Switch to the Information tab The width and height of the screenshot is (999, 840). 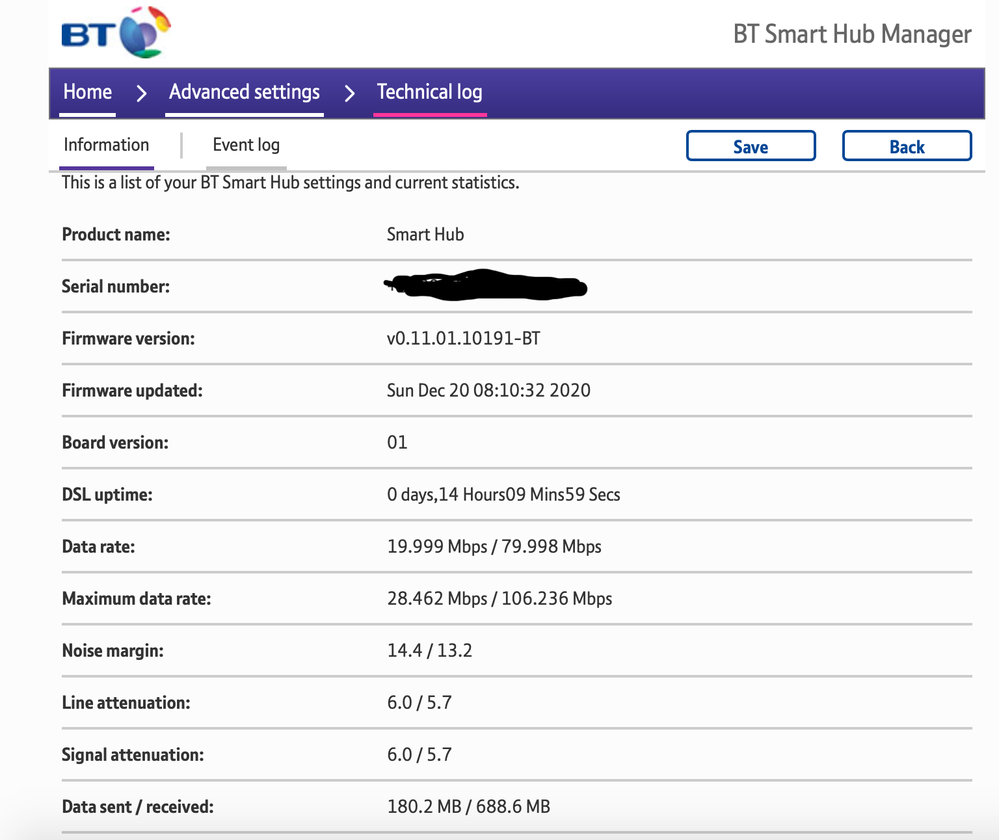(106, 145)
